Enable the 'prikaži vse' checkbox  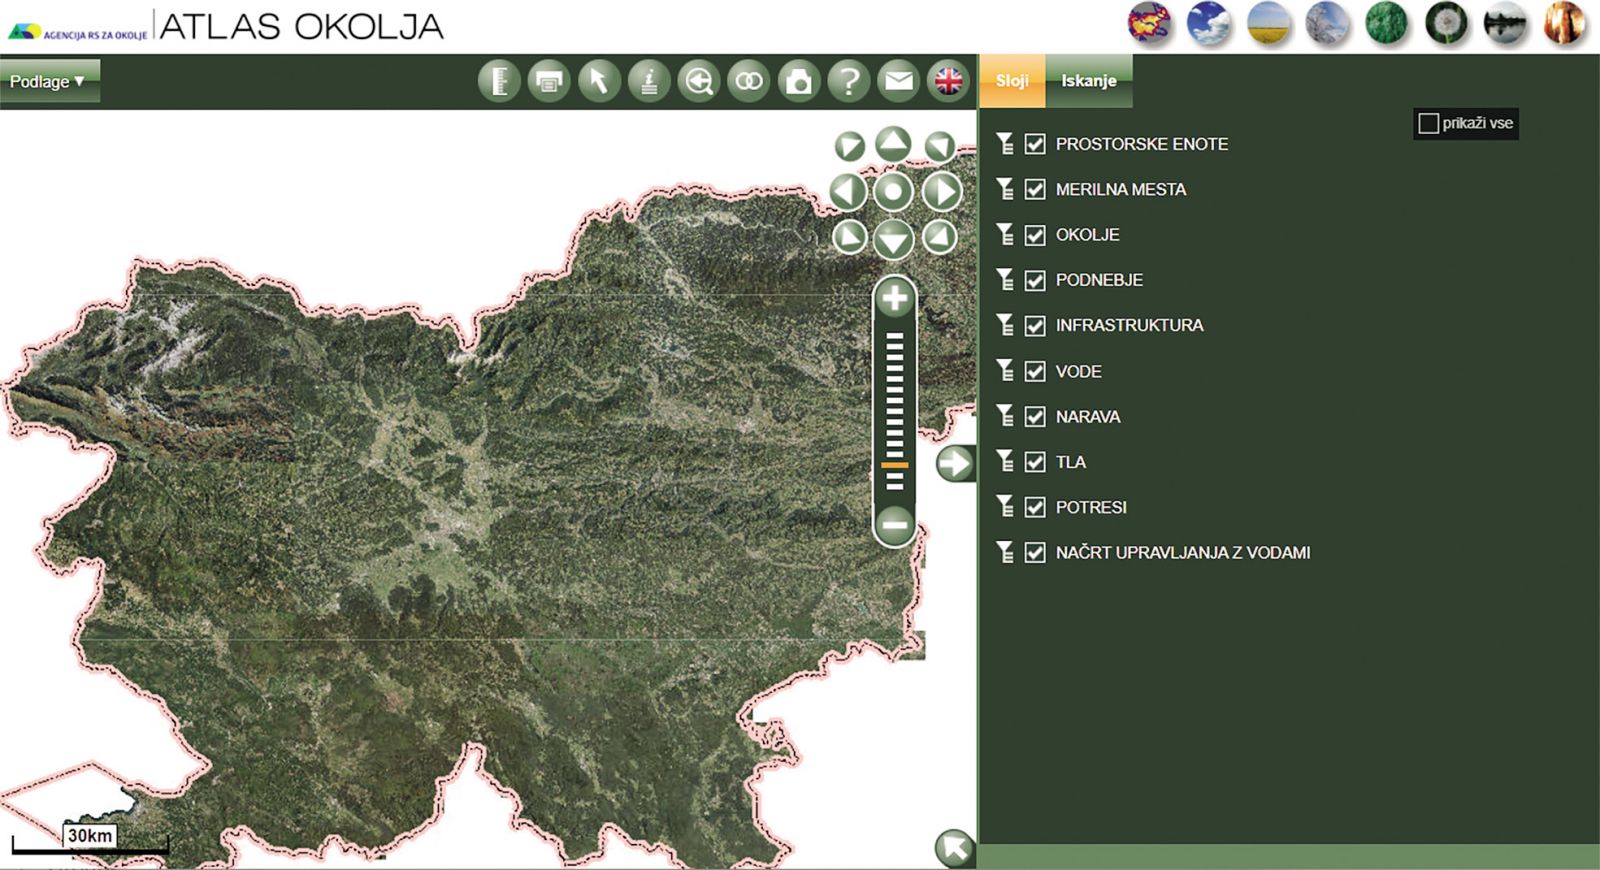click(x=1428, y=123)
